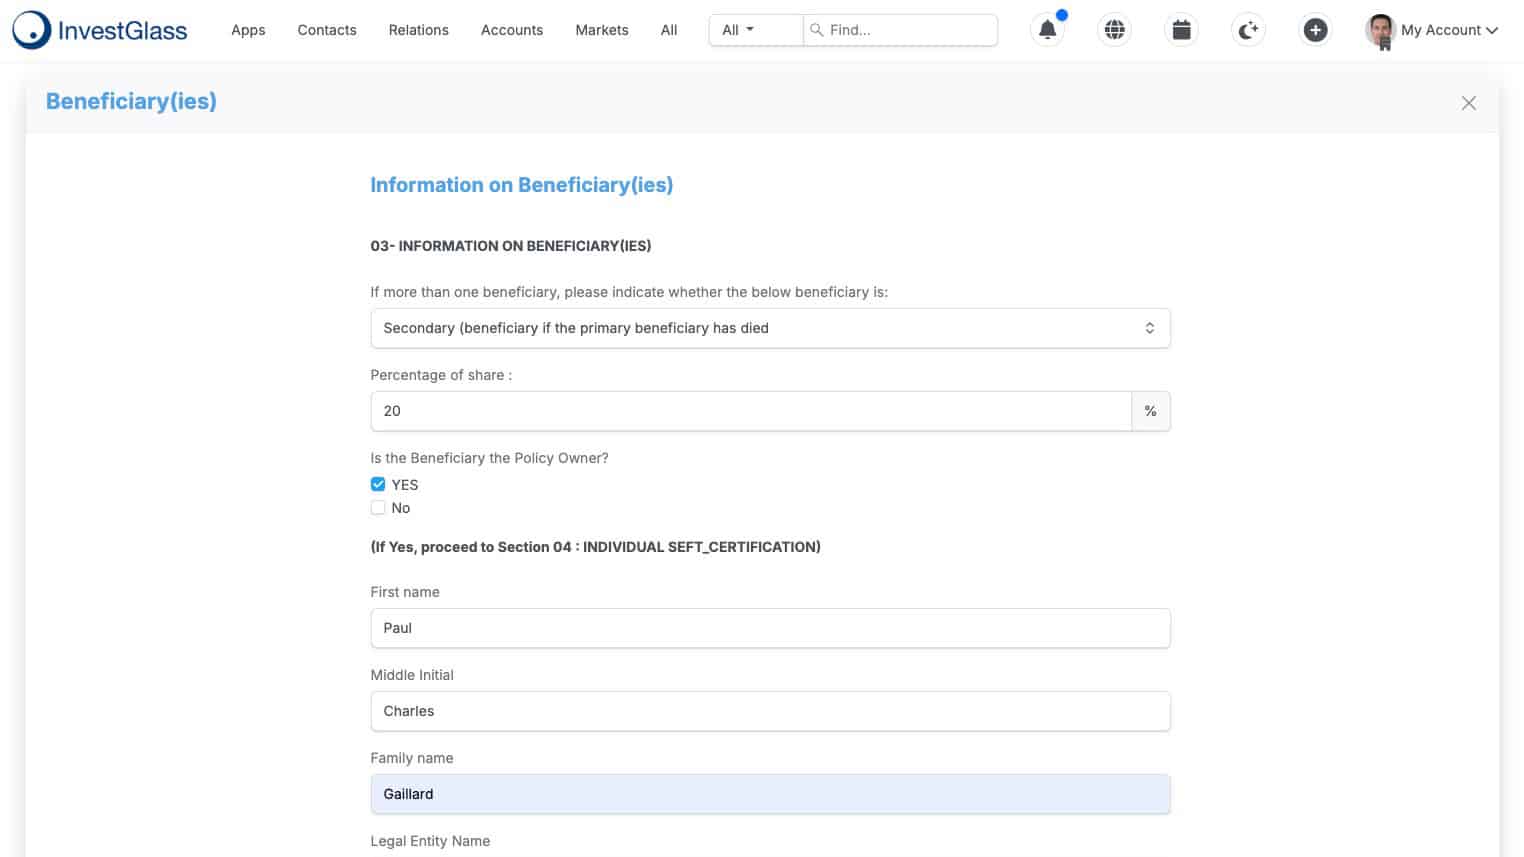This screenshot has height=857, width=1524.
Task: Open the beneficiary type dropdown
Action: click(770, 328)
